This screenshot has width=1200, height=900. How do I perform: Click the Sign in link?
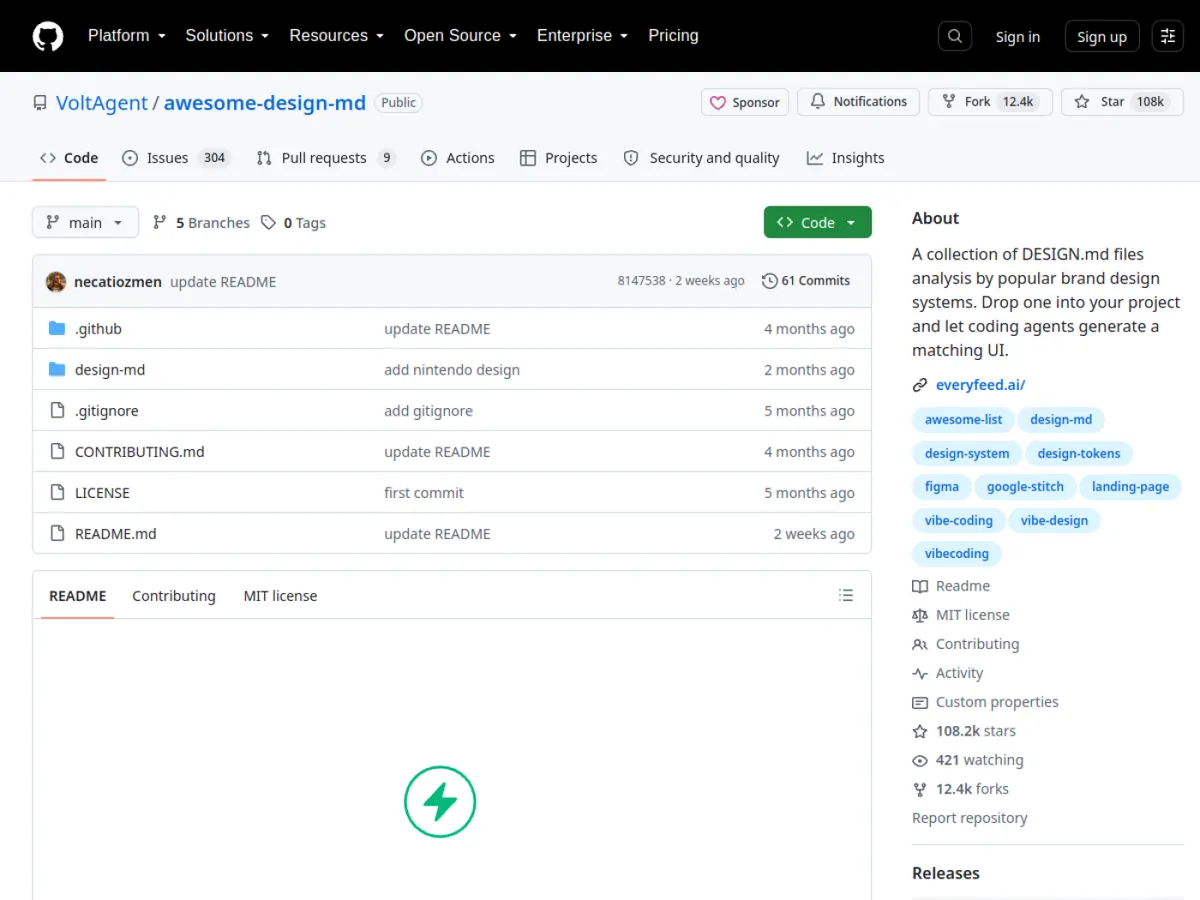1017,37
